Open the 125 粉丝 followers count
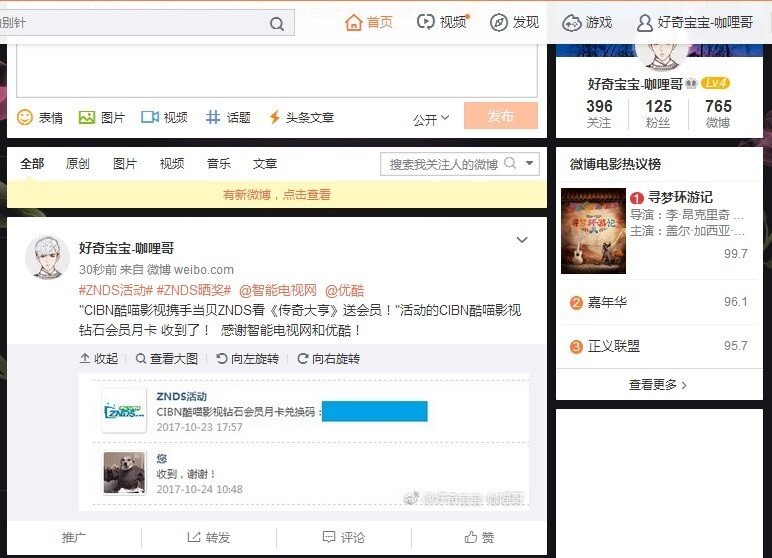The height and width of the screenshot is (558, 772). [658, 113]
